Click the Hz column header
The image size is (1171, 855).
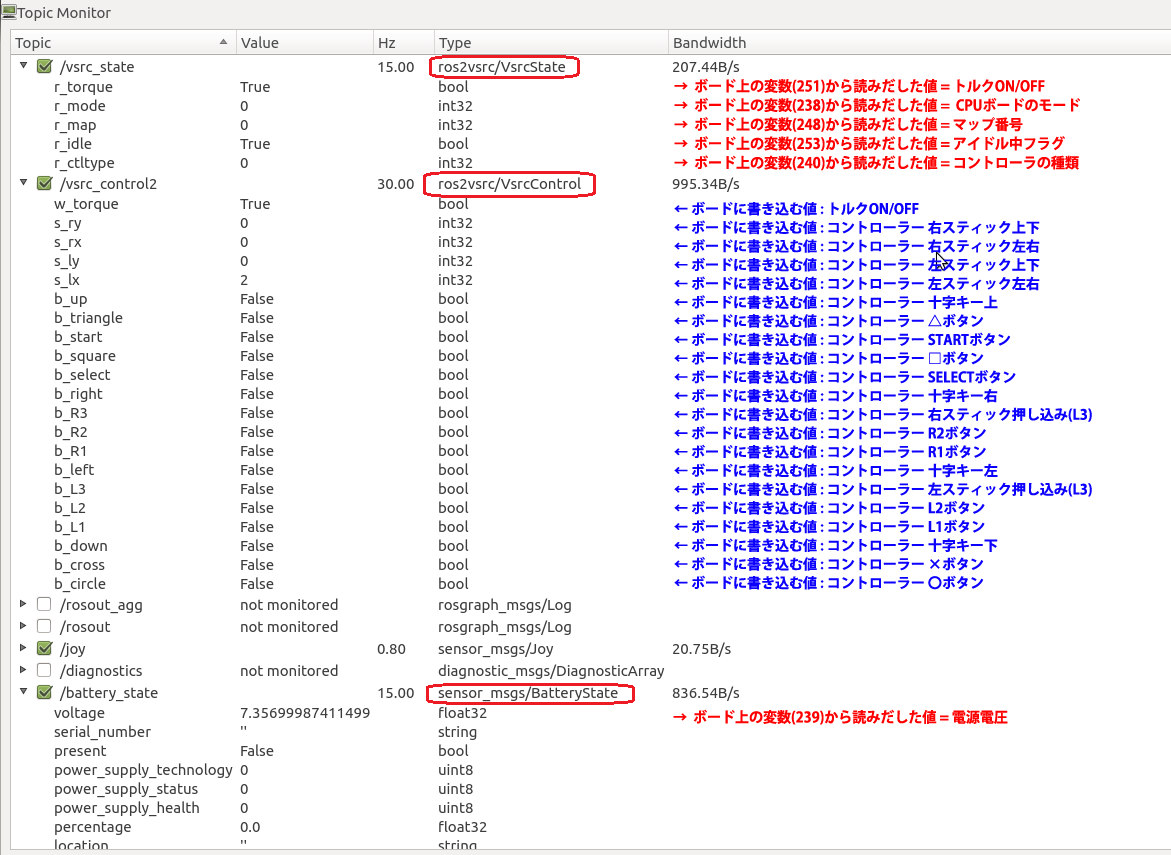tap(403, 43)
